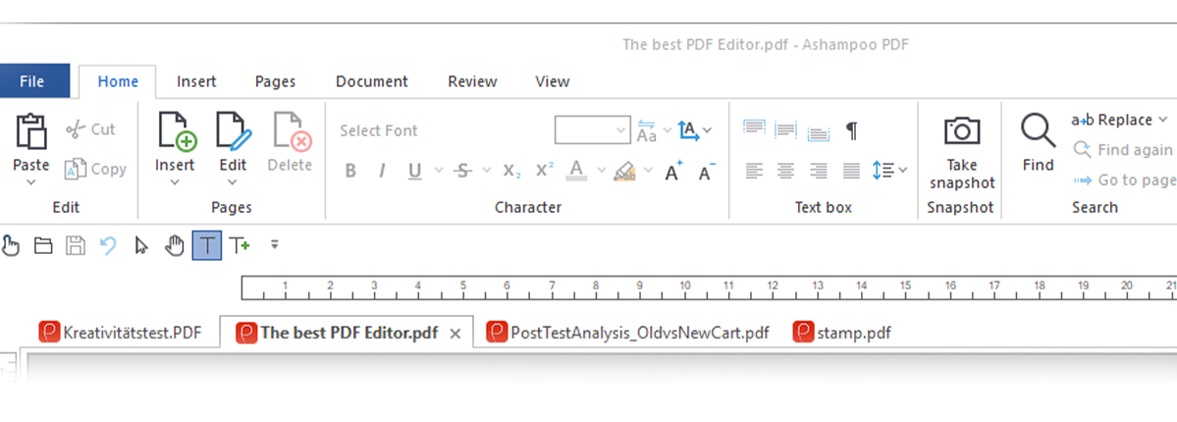
Task: Align text box content to middle
Action: [x=786, y=131]
